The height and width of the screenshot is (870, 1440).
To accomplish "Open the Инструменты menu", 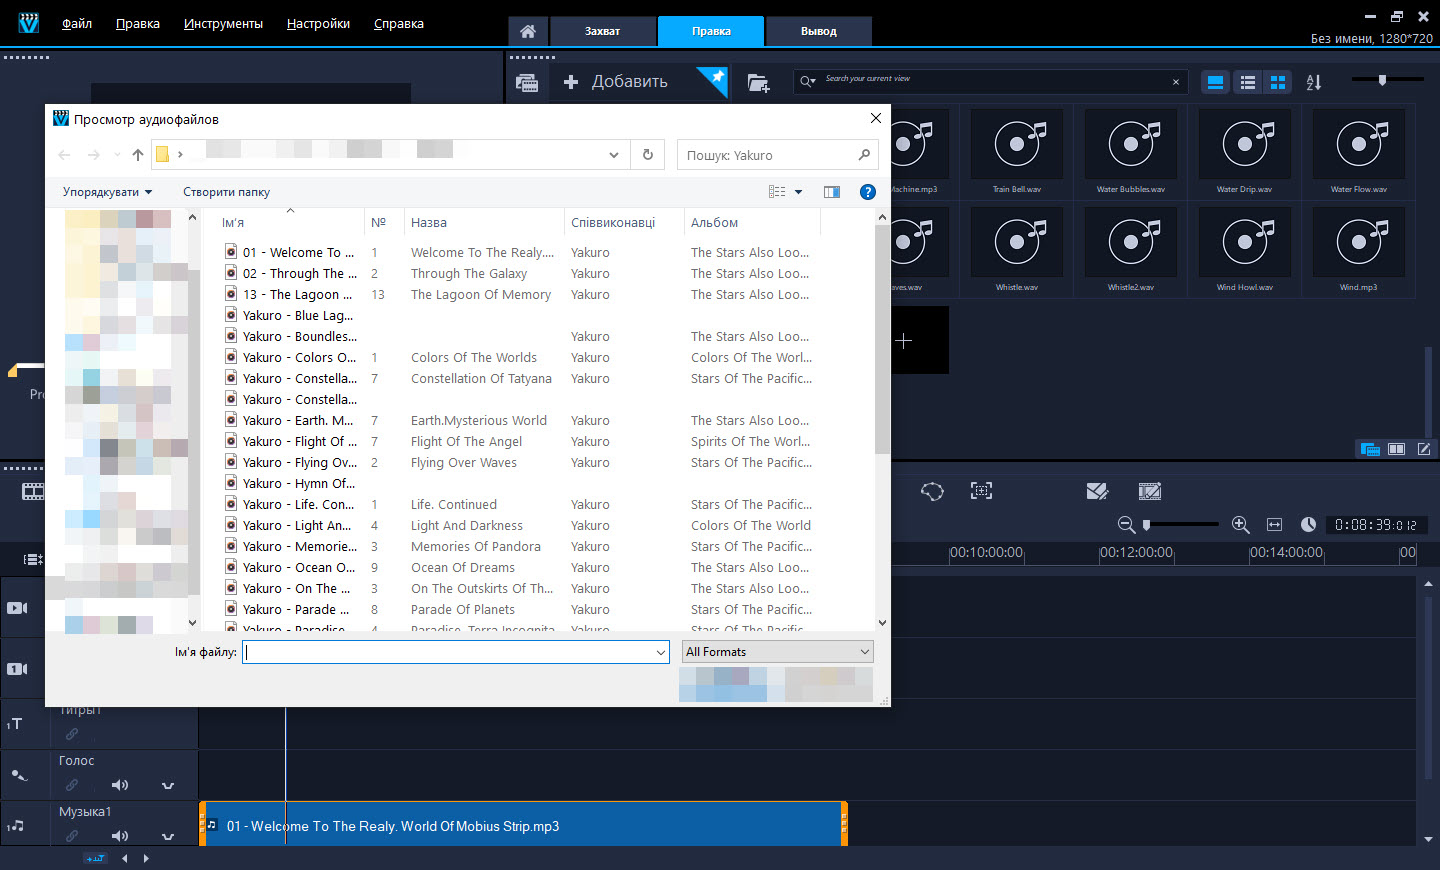I will coord(223,23).
